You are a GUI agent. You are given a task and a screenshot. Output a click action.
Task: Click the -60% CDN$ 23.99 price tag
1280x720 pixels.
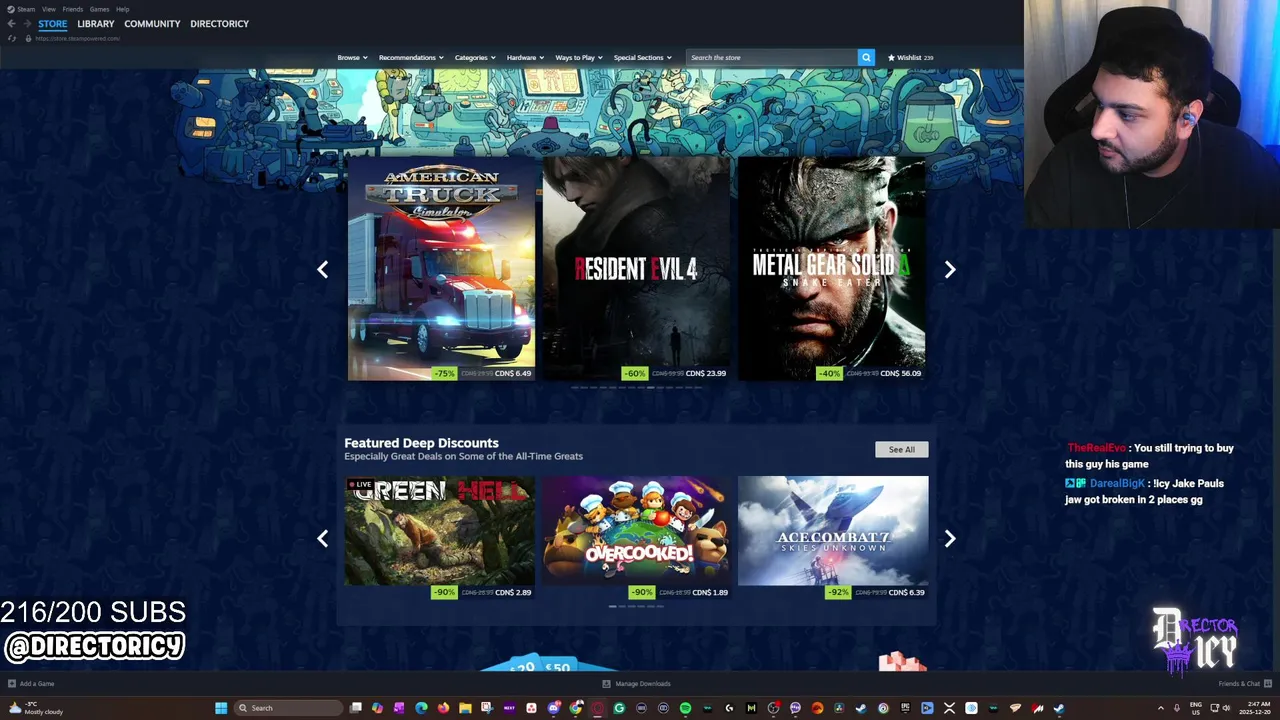(675, 373)
